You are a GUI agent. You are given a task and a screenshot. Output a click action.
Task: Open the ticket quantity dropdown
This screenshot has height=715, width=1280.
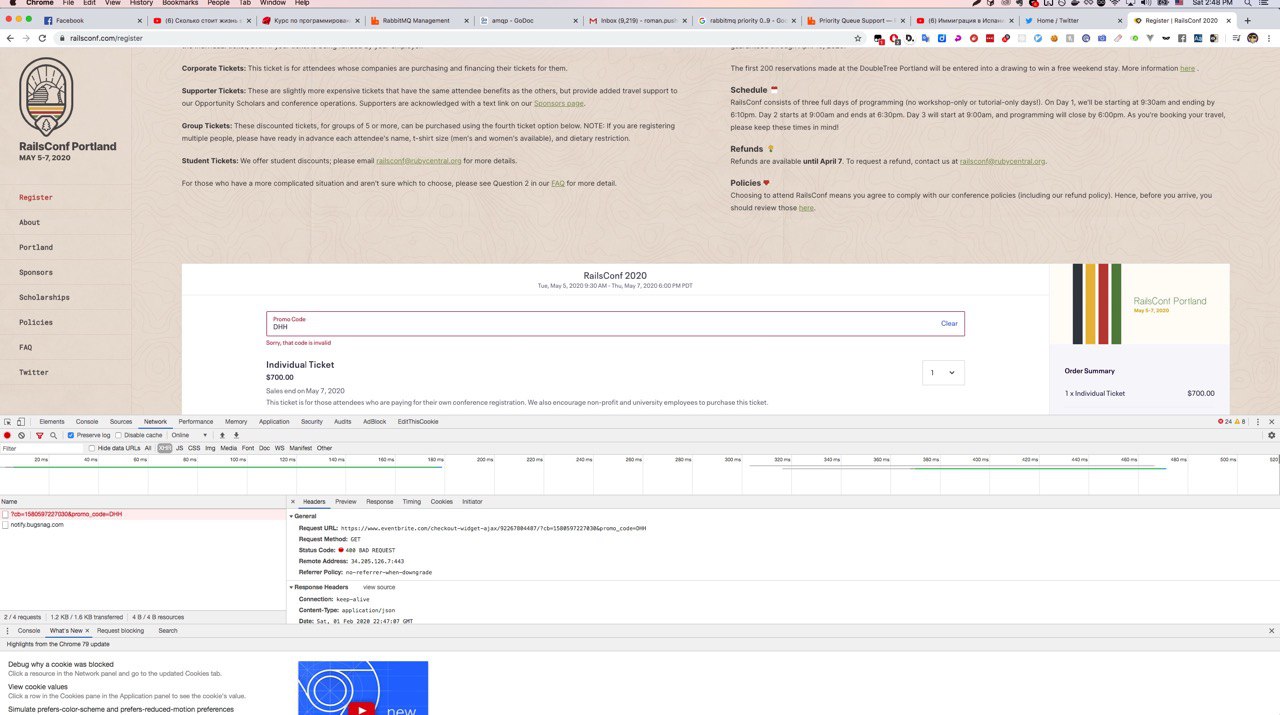click(943, 373)
